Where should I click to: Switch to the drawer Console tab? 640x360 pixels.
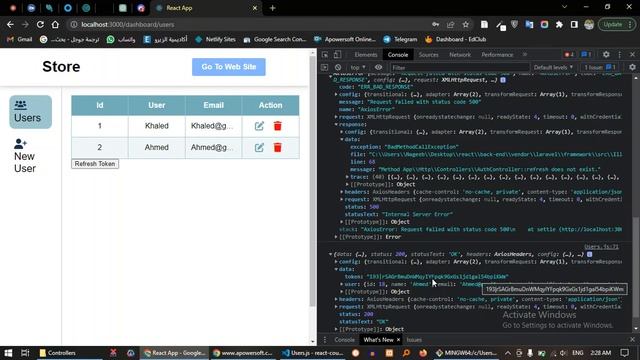[x=344, y=340]
